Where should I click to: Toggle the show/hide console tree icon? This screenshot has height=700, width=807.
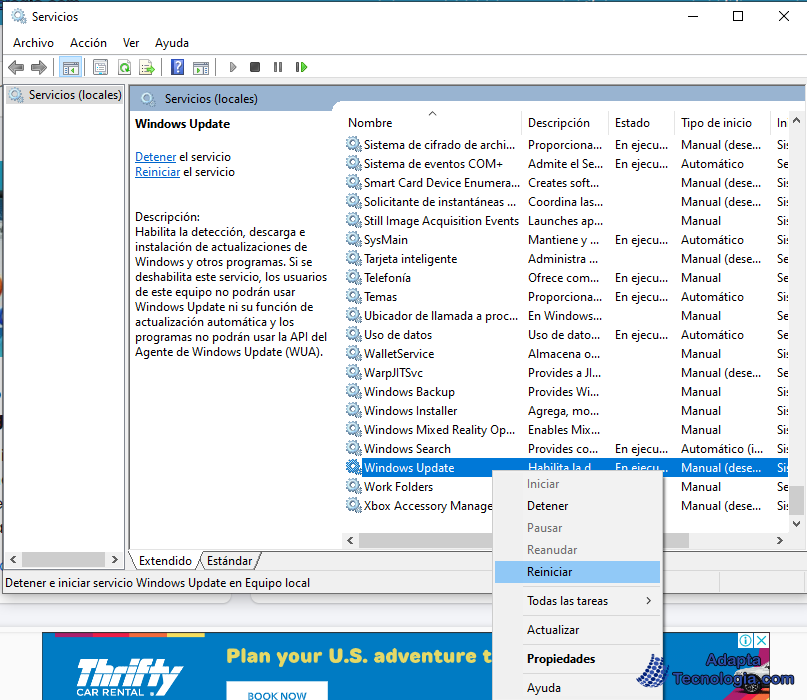(x=71, y=67)
